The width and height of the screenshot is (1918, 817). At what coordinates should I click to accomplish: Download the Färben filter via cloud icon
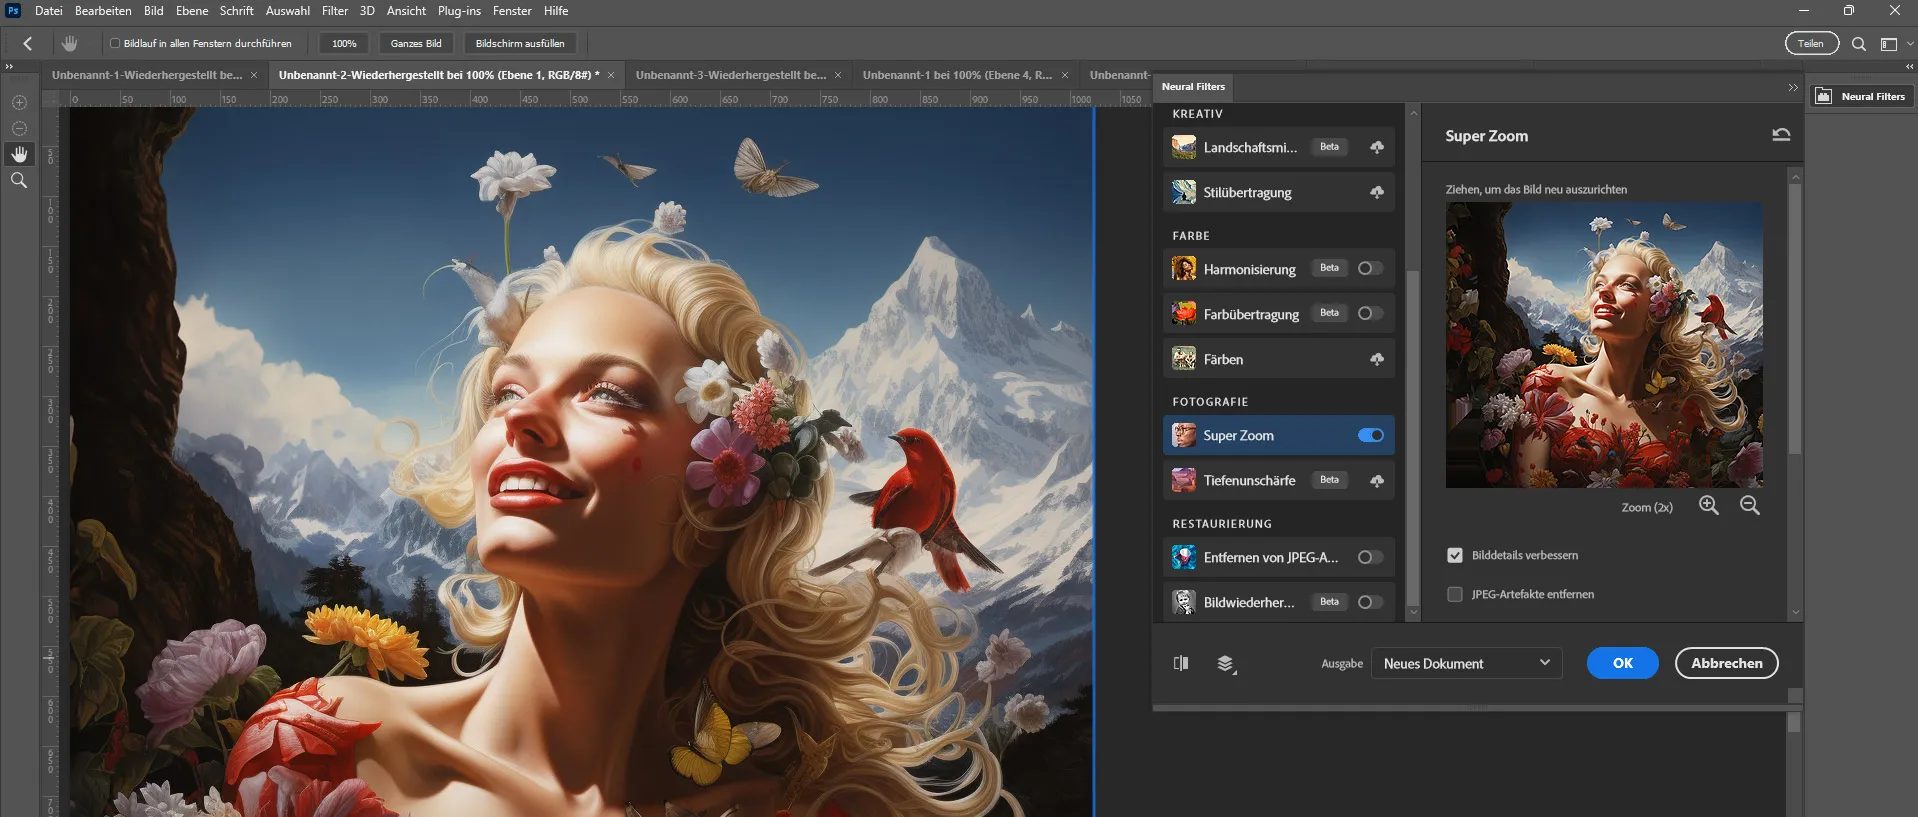(1377, 359)
